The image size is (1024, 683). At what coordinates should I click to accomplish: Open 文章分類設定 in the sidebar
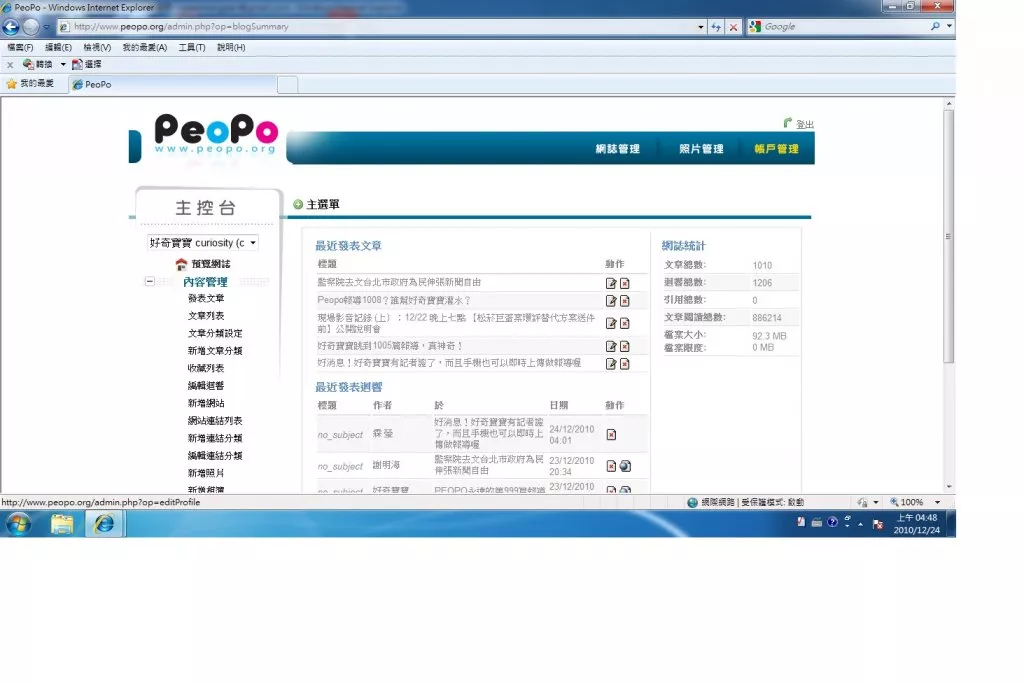pos(216,334)
